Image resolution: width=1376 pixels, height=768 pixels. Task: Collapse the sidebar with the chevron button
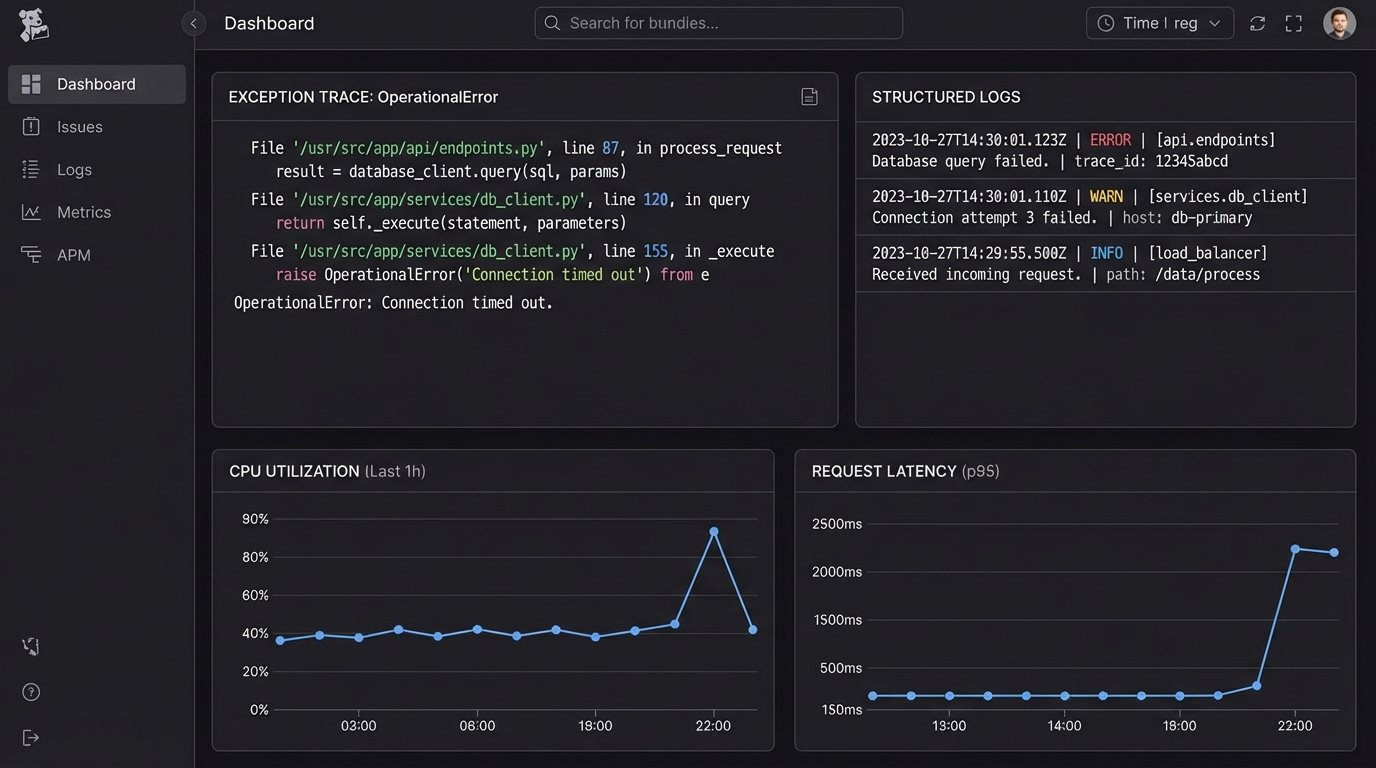point(193,23)
